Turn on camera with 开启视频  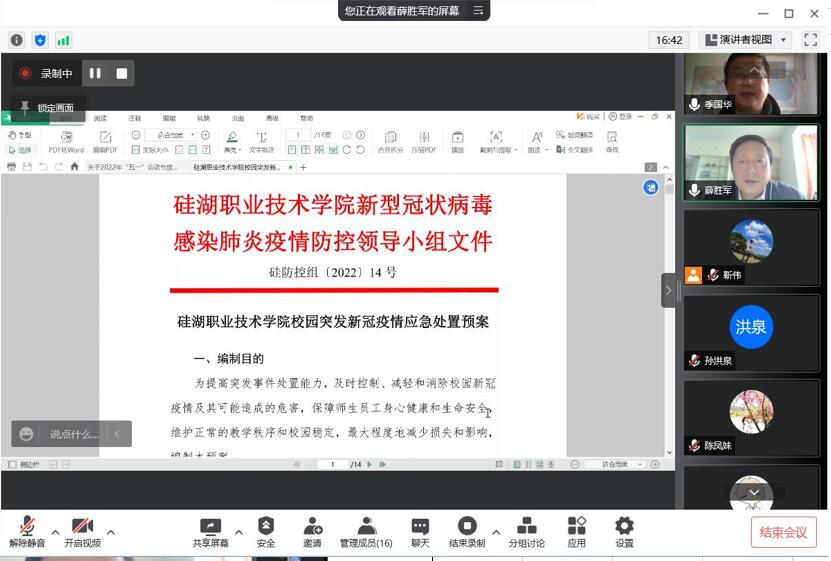[82, 532]
